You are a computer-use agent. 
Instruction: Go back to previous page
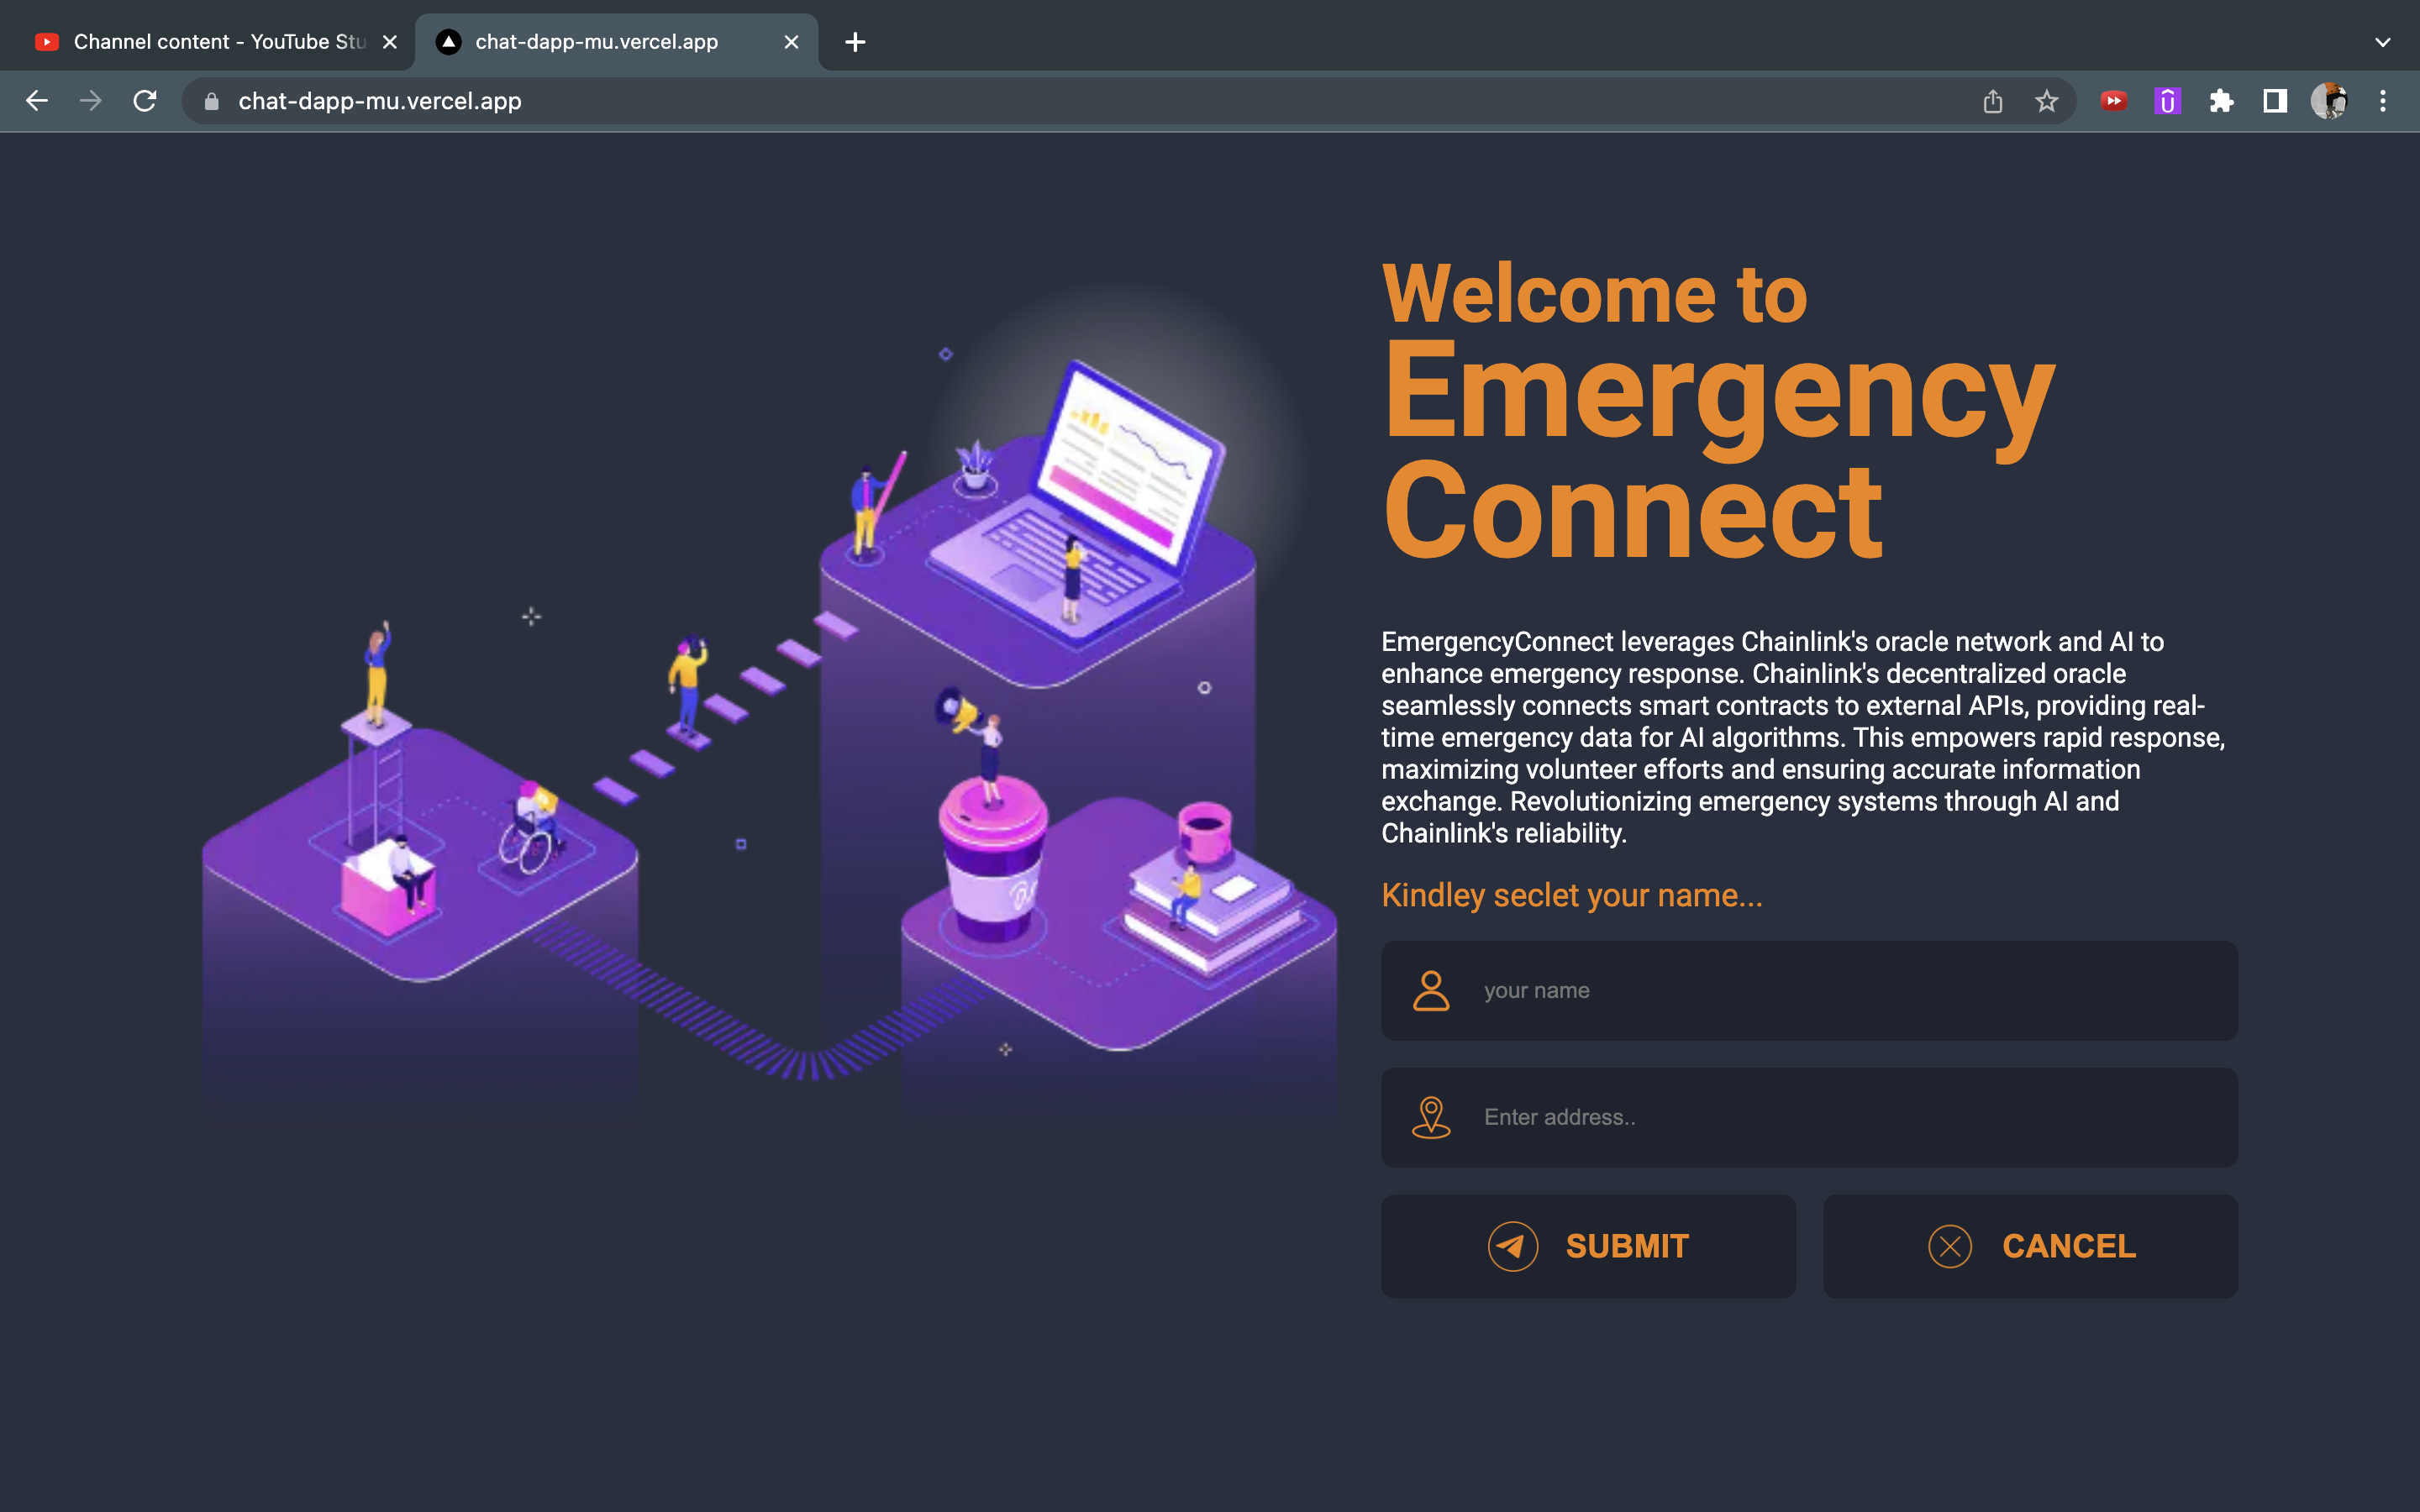coord(37,101)
